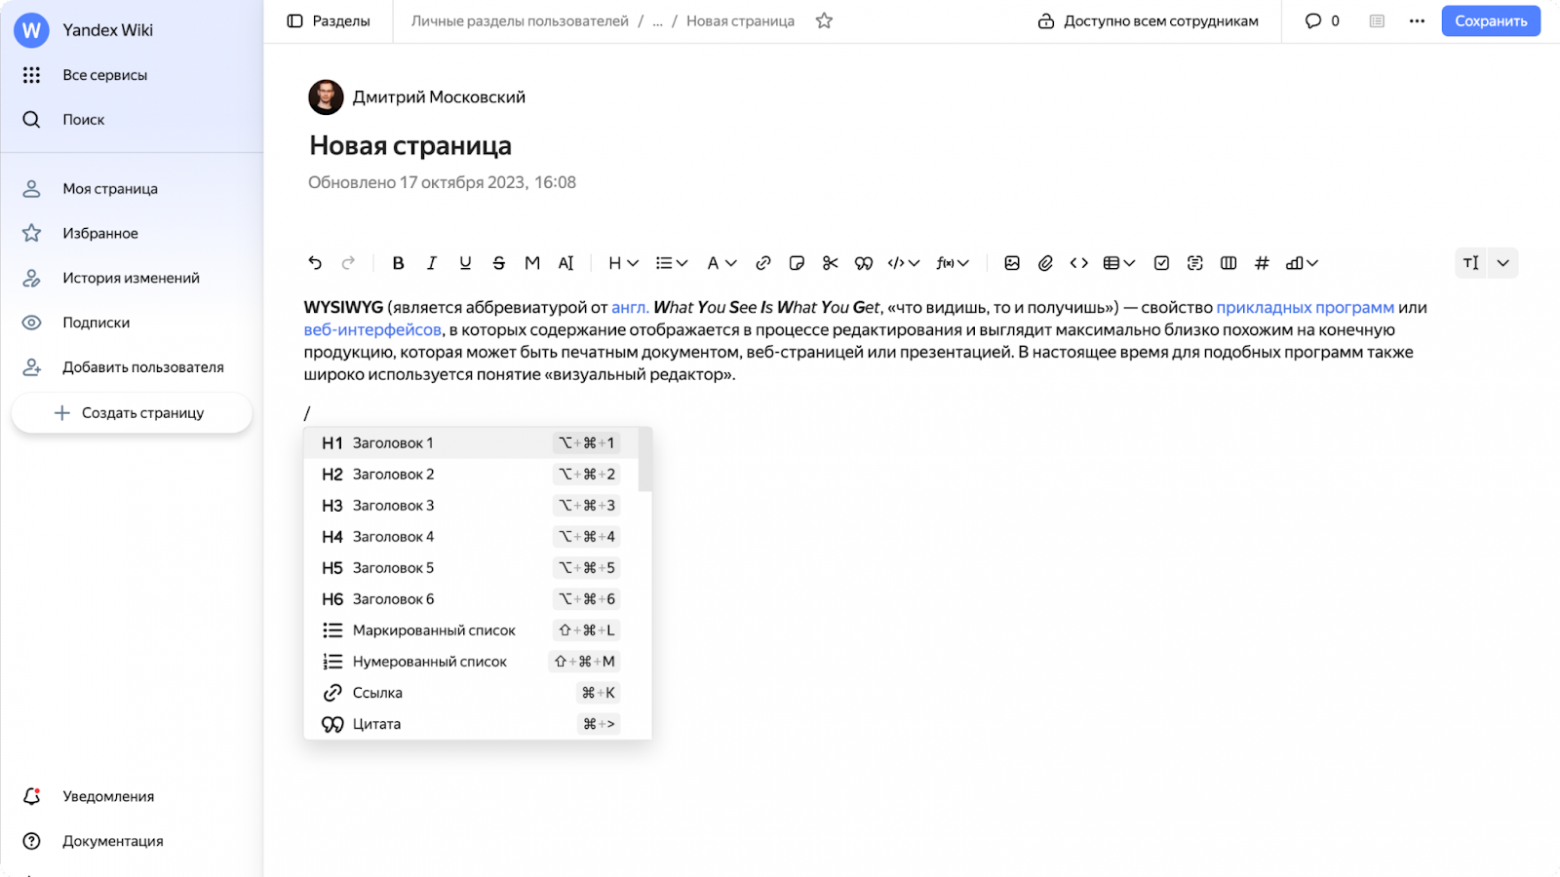Attach a file using the paperclip icon
This screenshot has height=877, width=1560.
tap(1045, 263)
